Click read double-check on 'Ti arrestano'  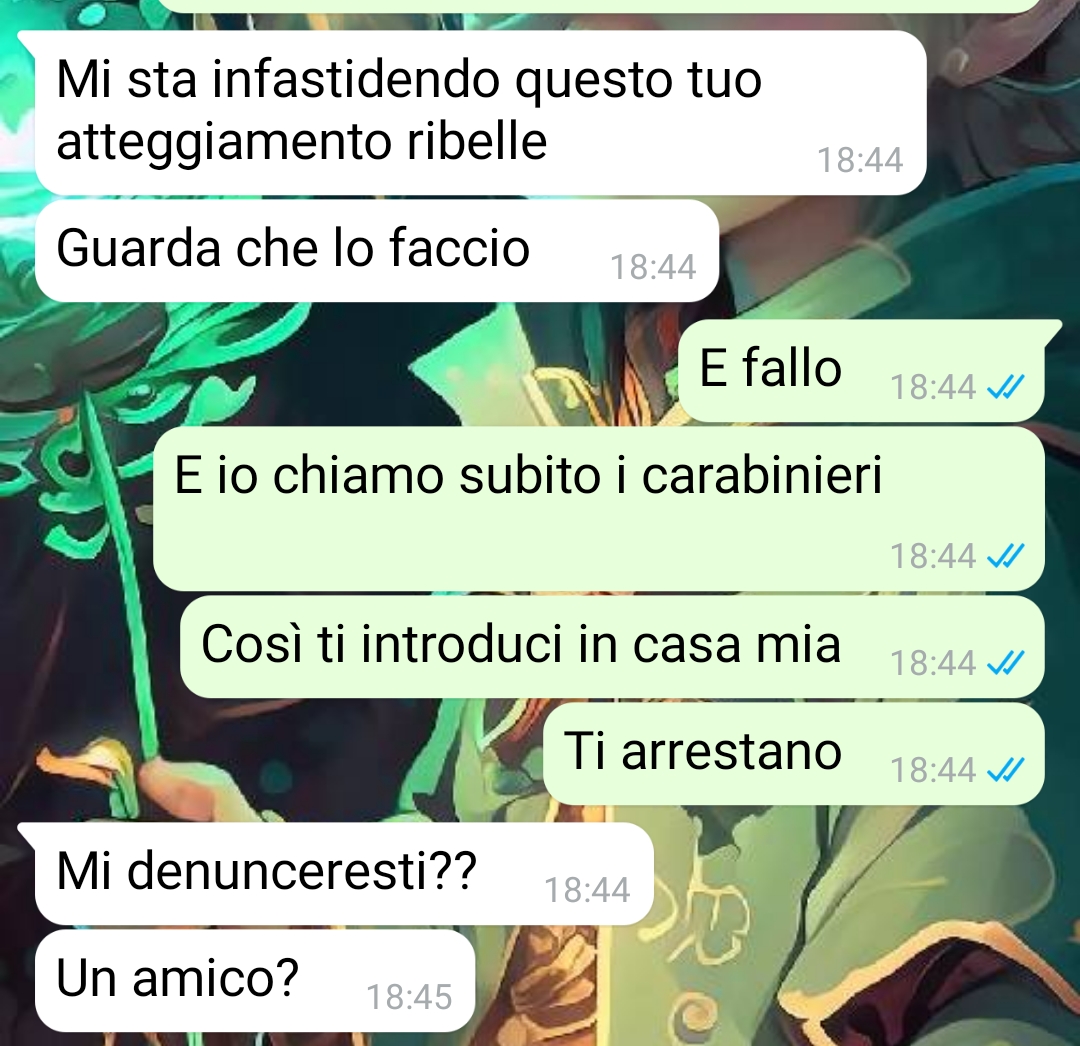tap(1006, 769)
